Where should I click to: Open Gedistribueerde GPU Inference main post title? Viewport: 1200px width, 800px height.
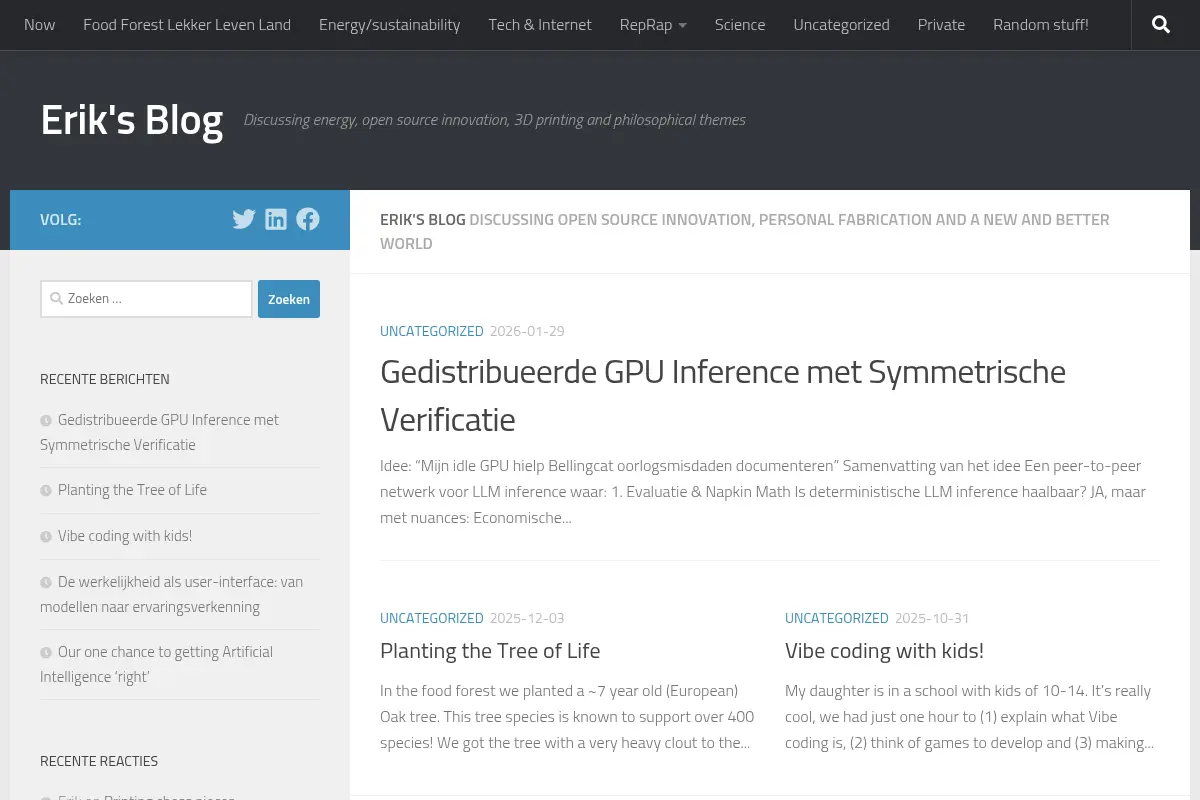pos(723,395)
